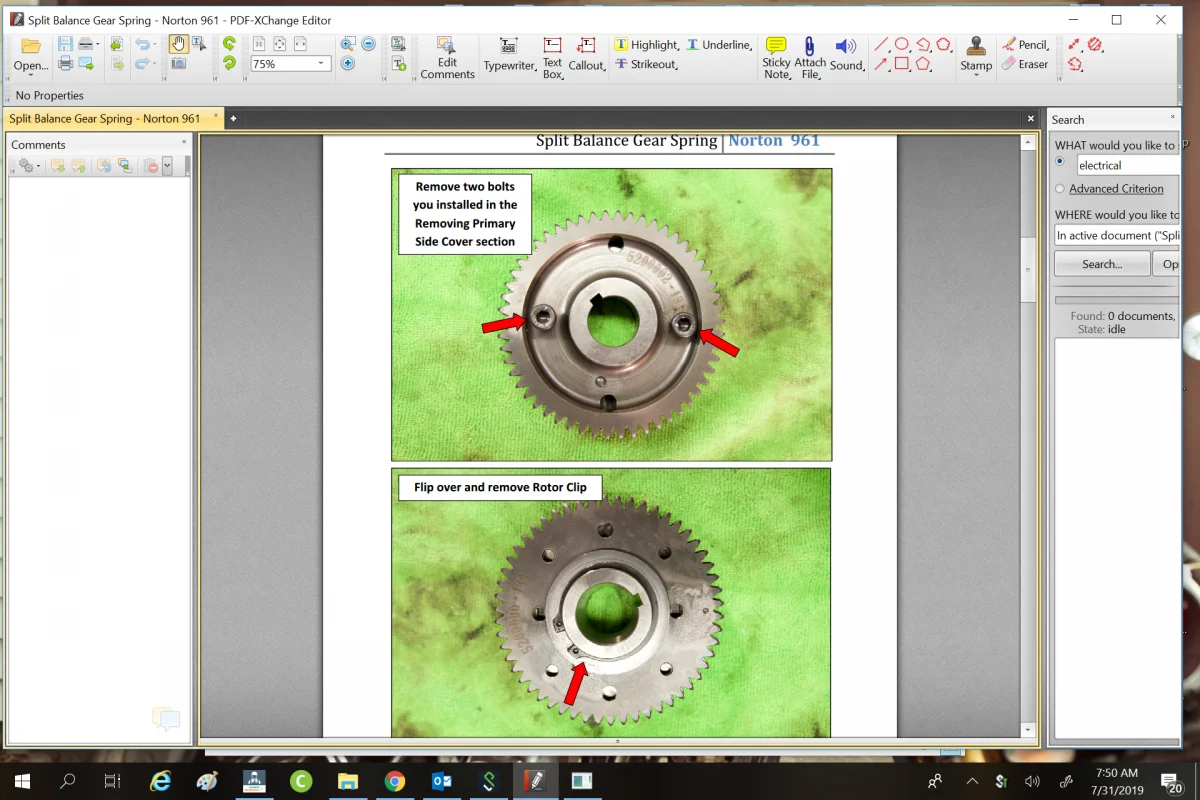Click the search text field containing 'electrical'
1200x800 pixels.
1127,165
